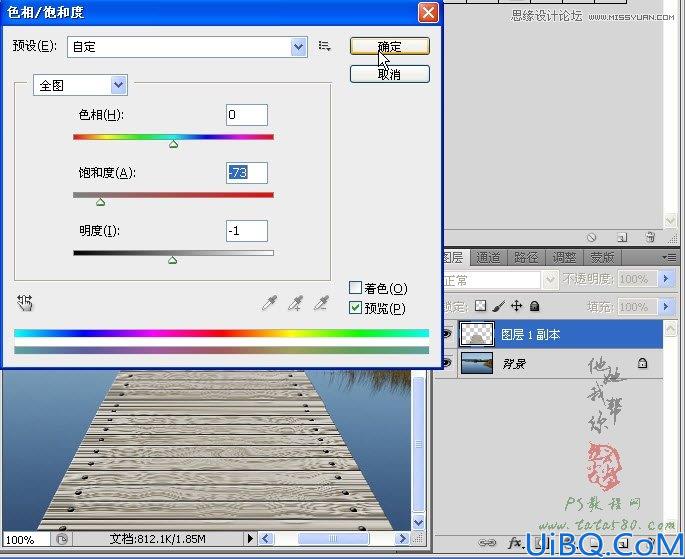Image resolution: width=685 pixels, height=559 pixels.
Task: Toggle lock transparent pixels
Action: pos(480,306)
